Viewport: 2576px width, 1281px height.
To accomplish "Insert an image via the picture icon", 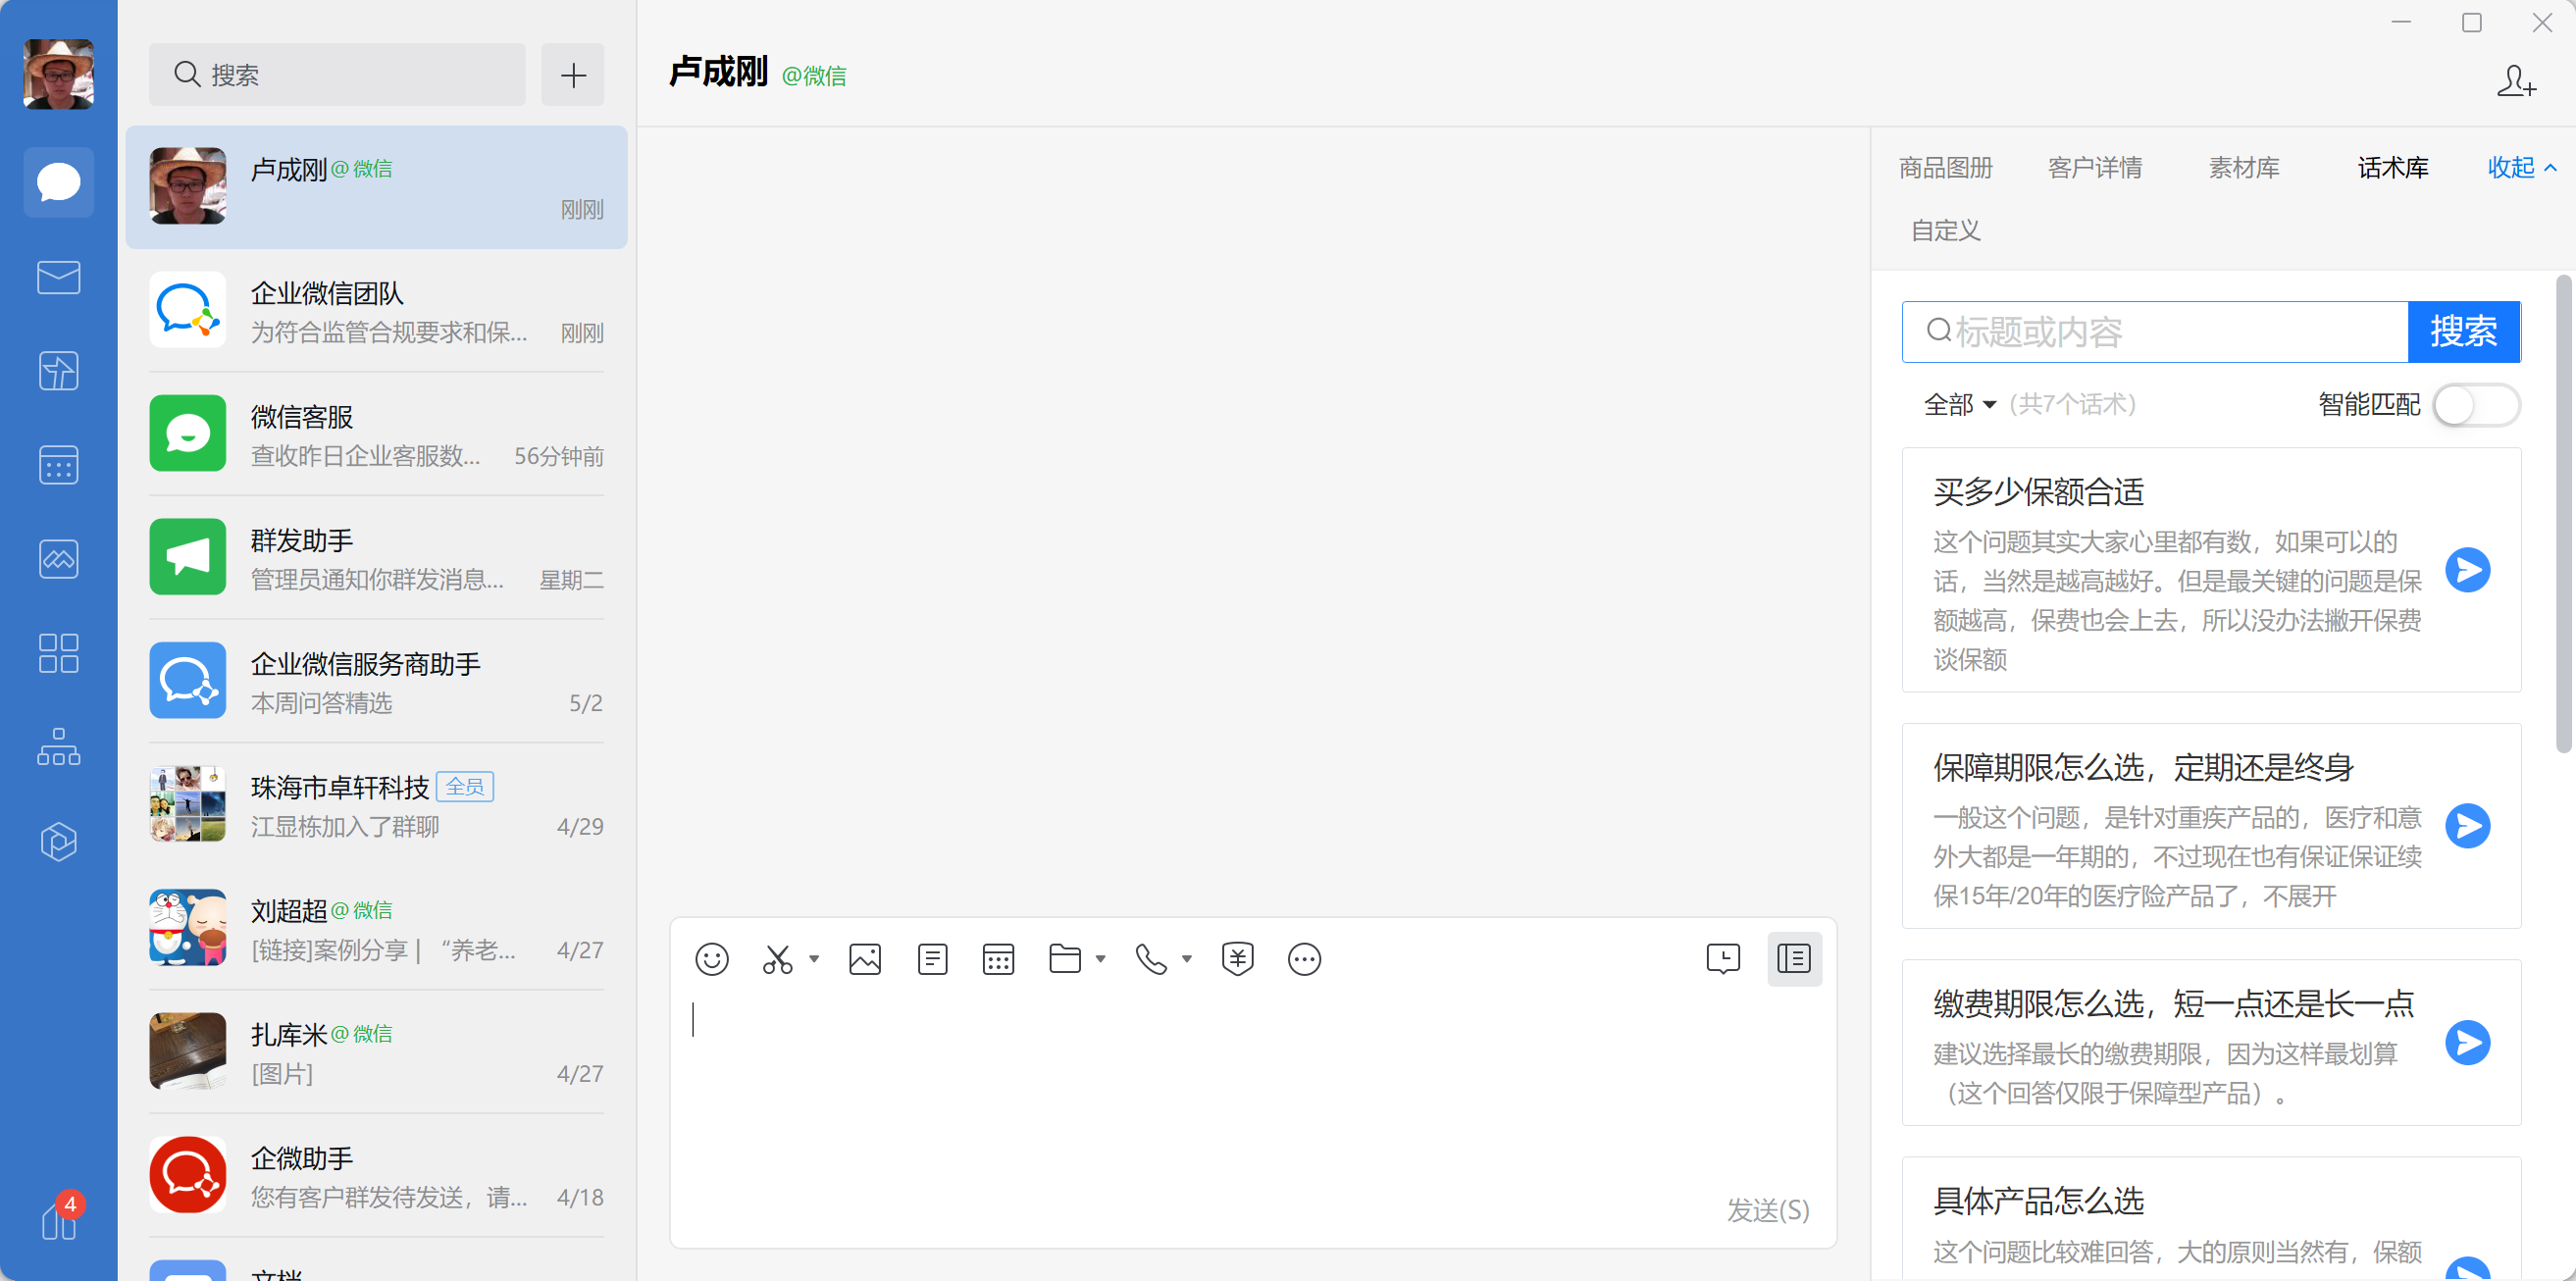I will (865, 959).
